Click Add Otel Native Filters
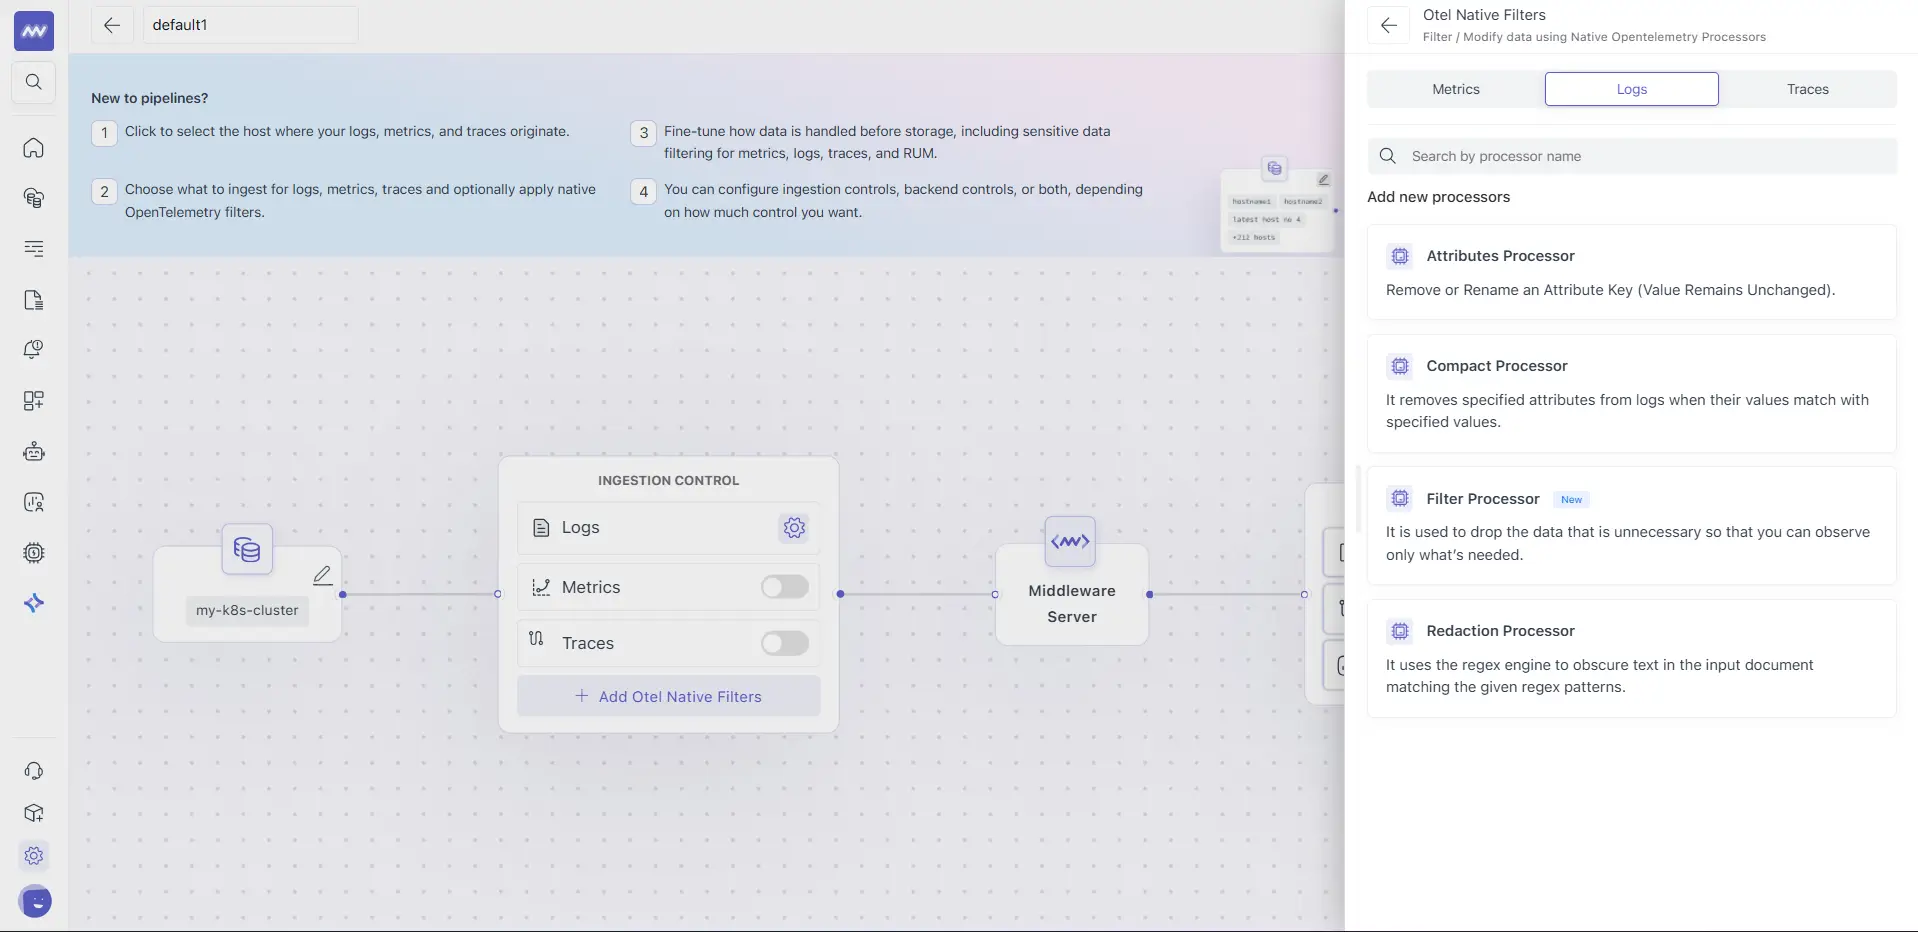 tap(668, 696)
